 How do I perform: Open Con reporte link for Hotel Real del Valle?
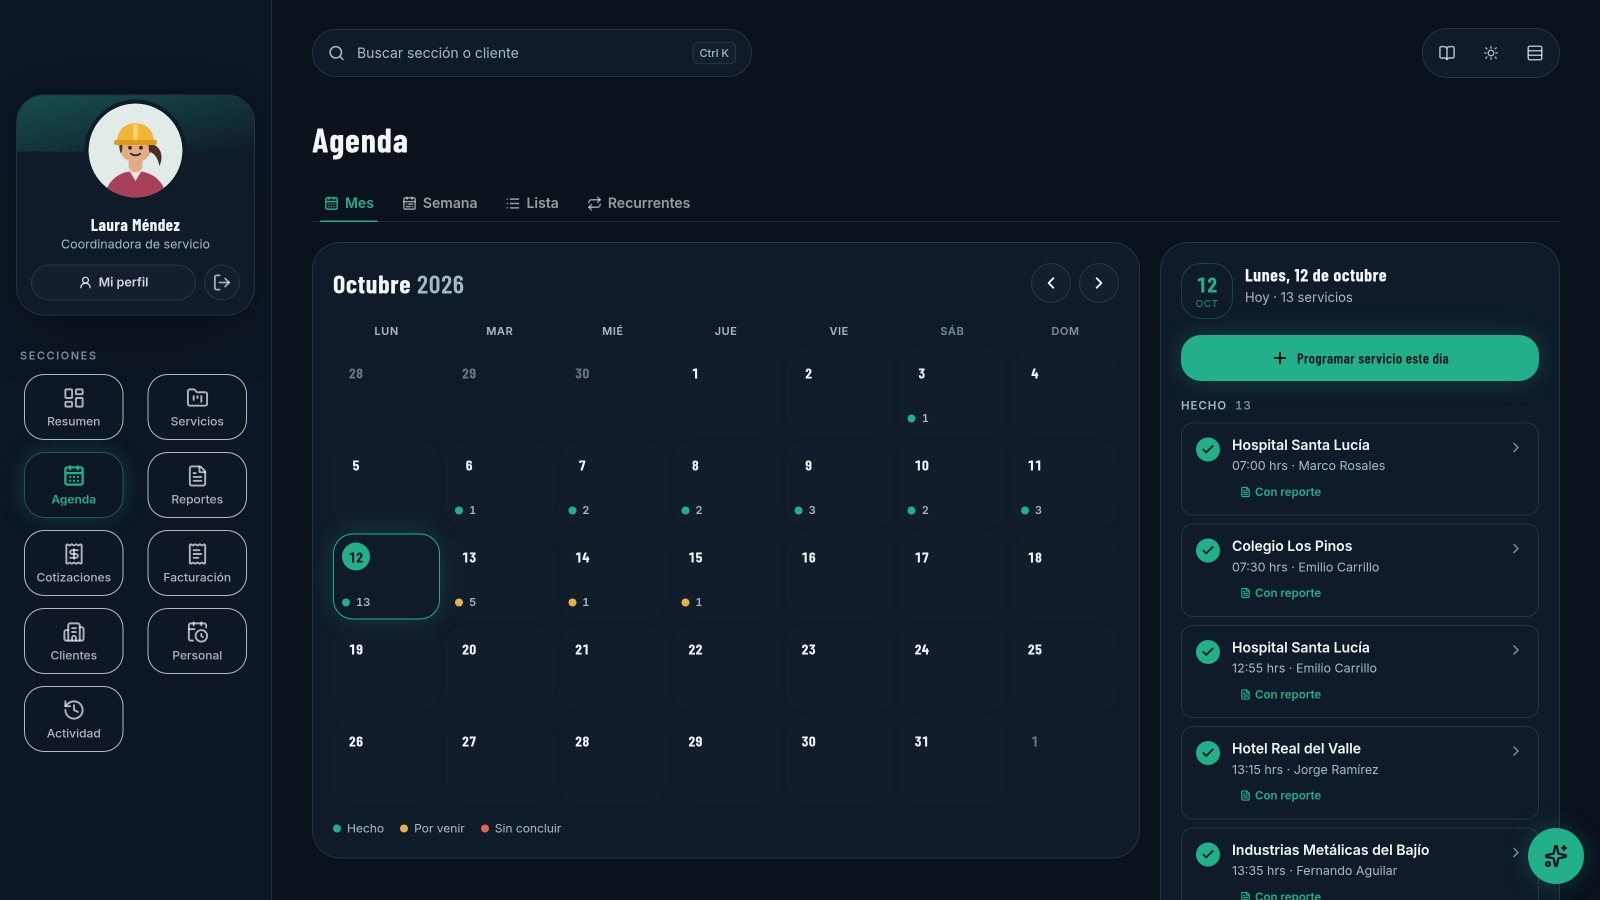[1281, 796]
